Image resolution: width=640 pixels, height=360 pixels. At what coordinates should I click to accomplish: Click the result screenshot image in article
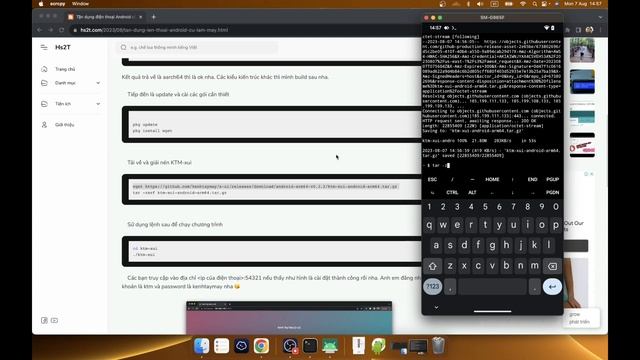289,318
